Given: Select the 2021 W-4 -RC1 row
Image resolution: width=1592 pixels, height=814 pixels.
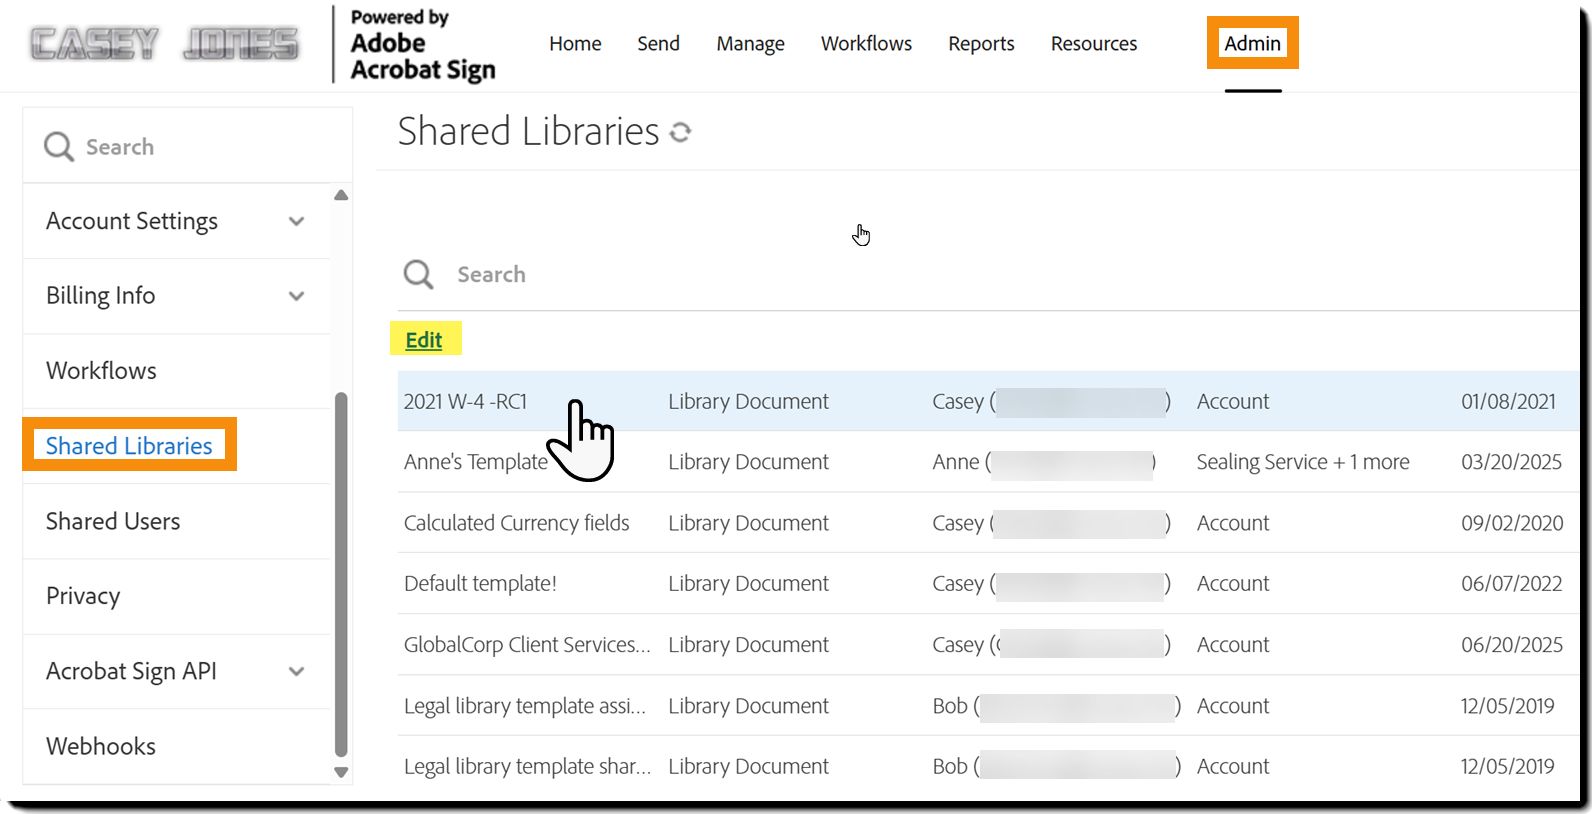Looking at the screenshot, I should (x=465, y=401).
